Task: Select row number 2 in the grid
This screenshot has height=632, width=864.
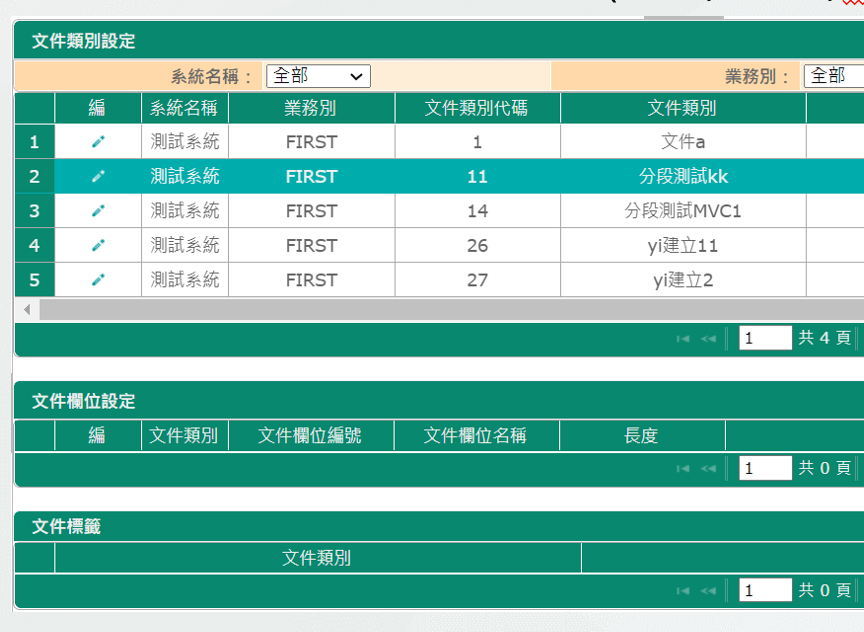Action: point(34,176)
